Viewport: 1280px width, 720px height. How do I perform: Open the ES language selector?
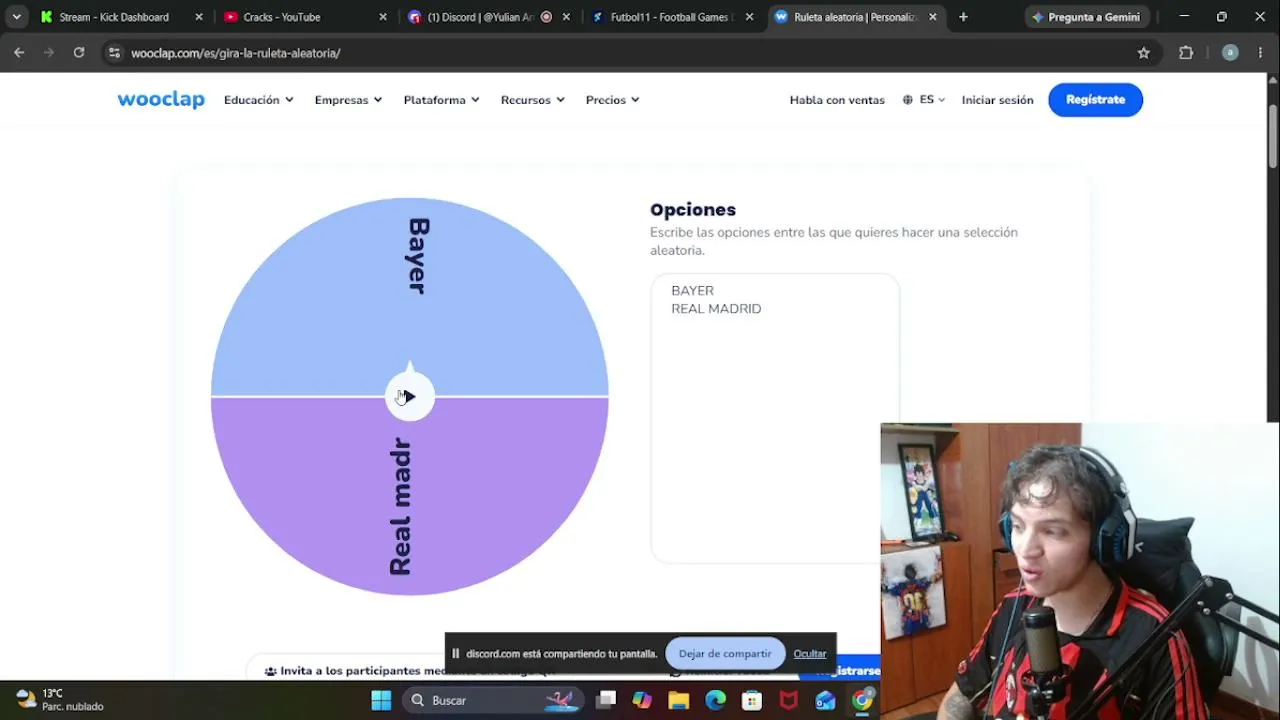pos(924,100)
